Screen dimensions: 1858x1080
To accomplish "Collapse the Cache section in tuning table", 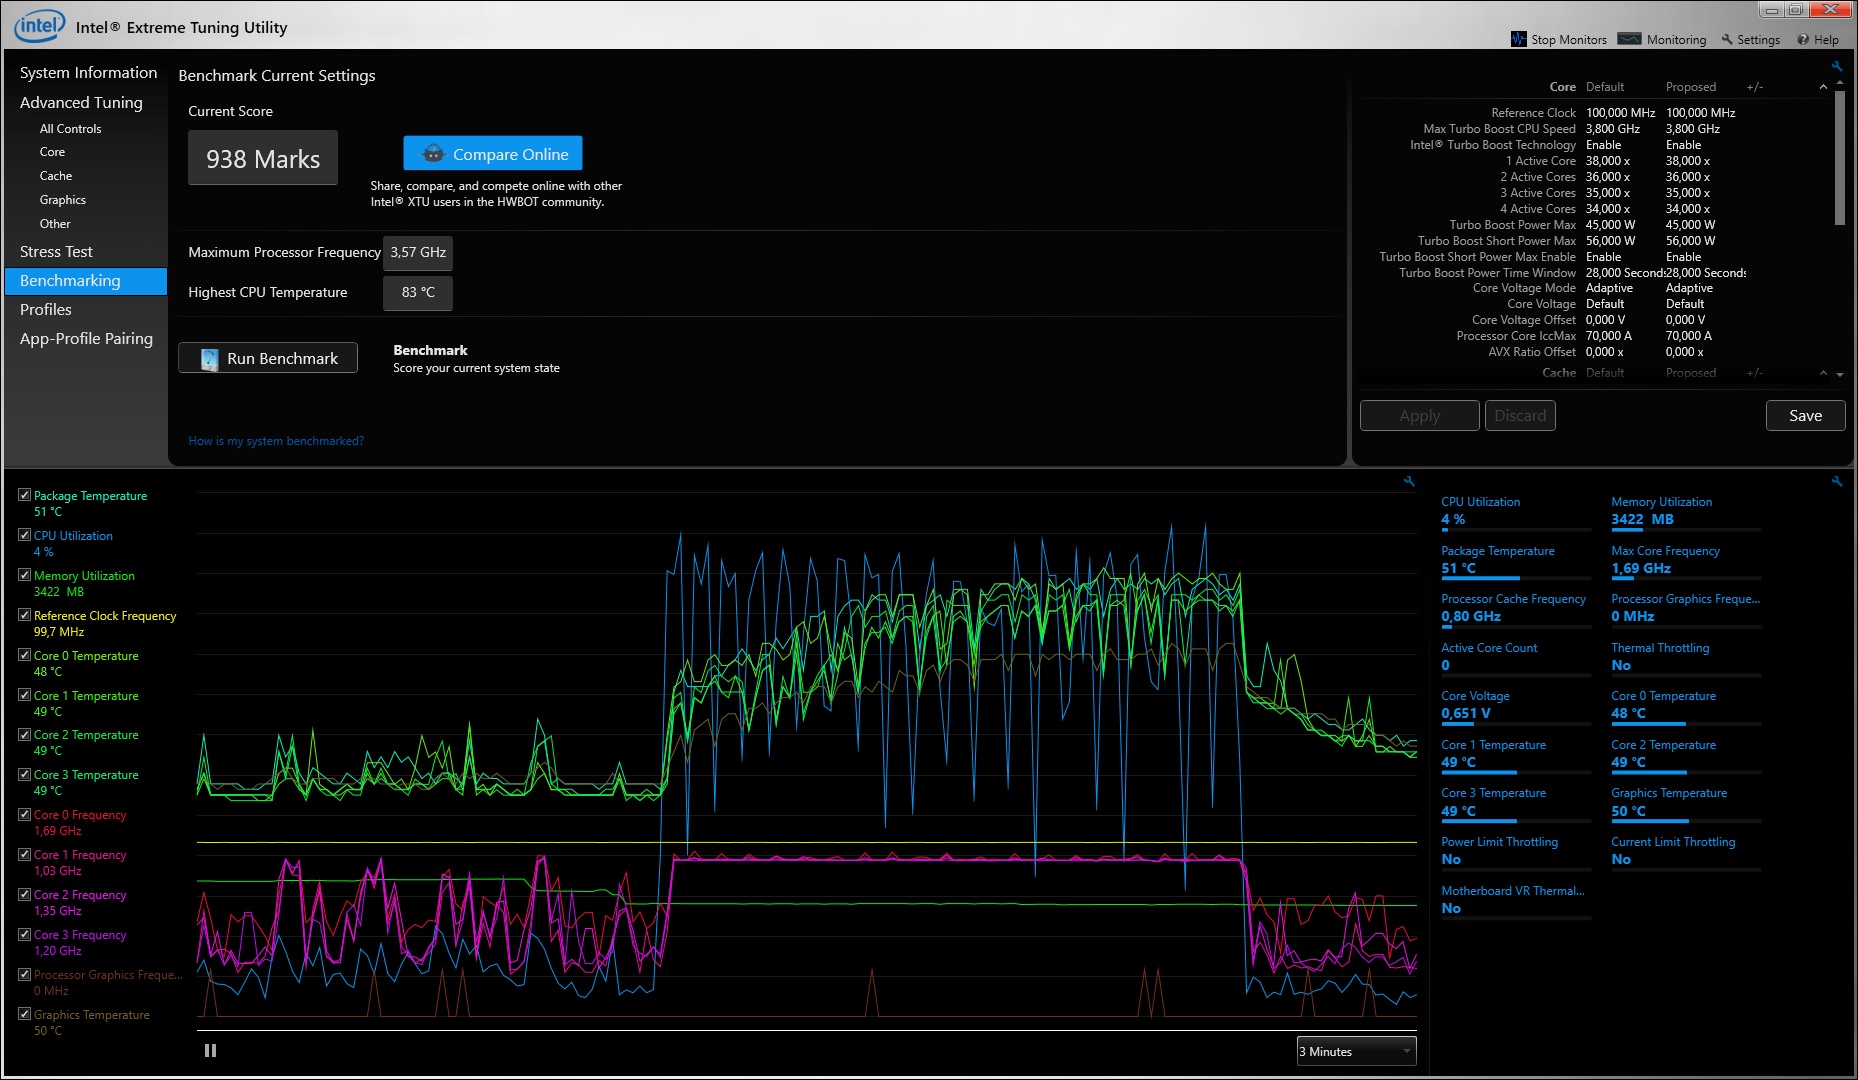I will point(1823,373).
